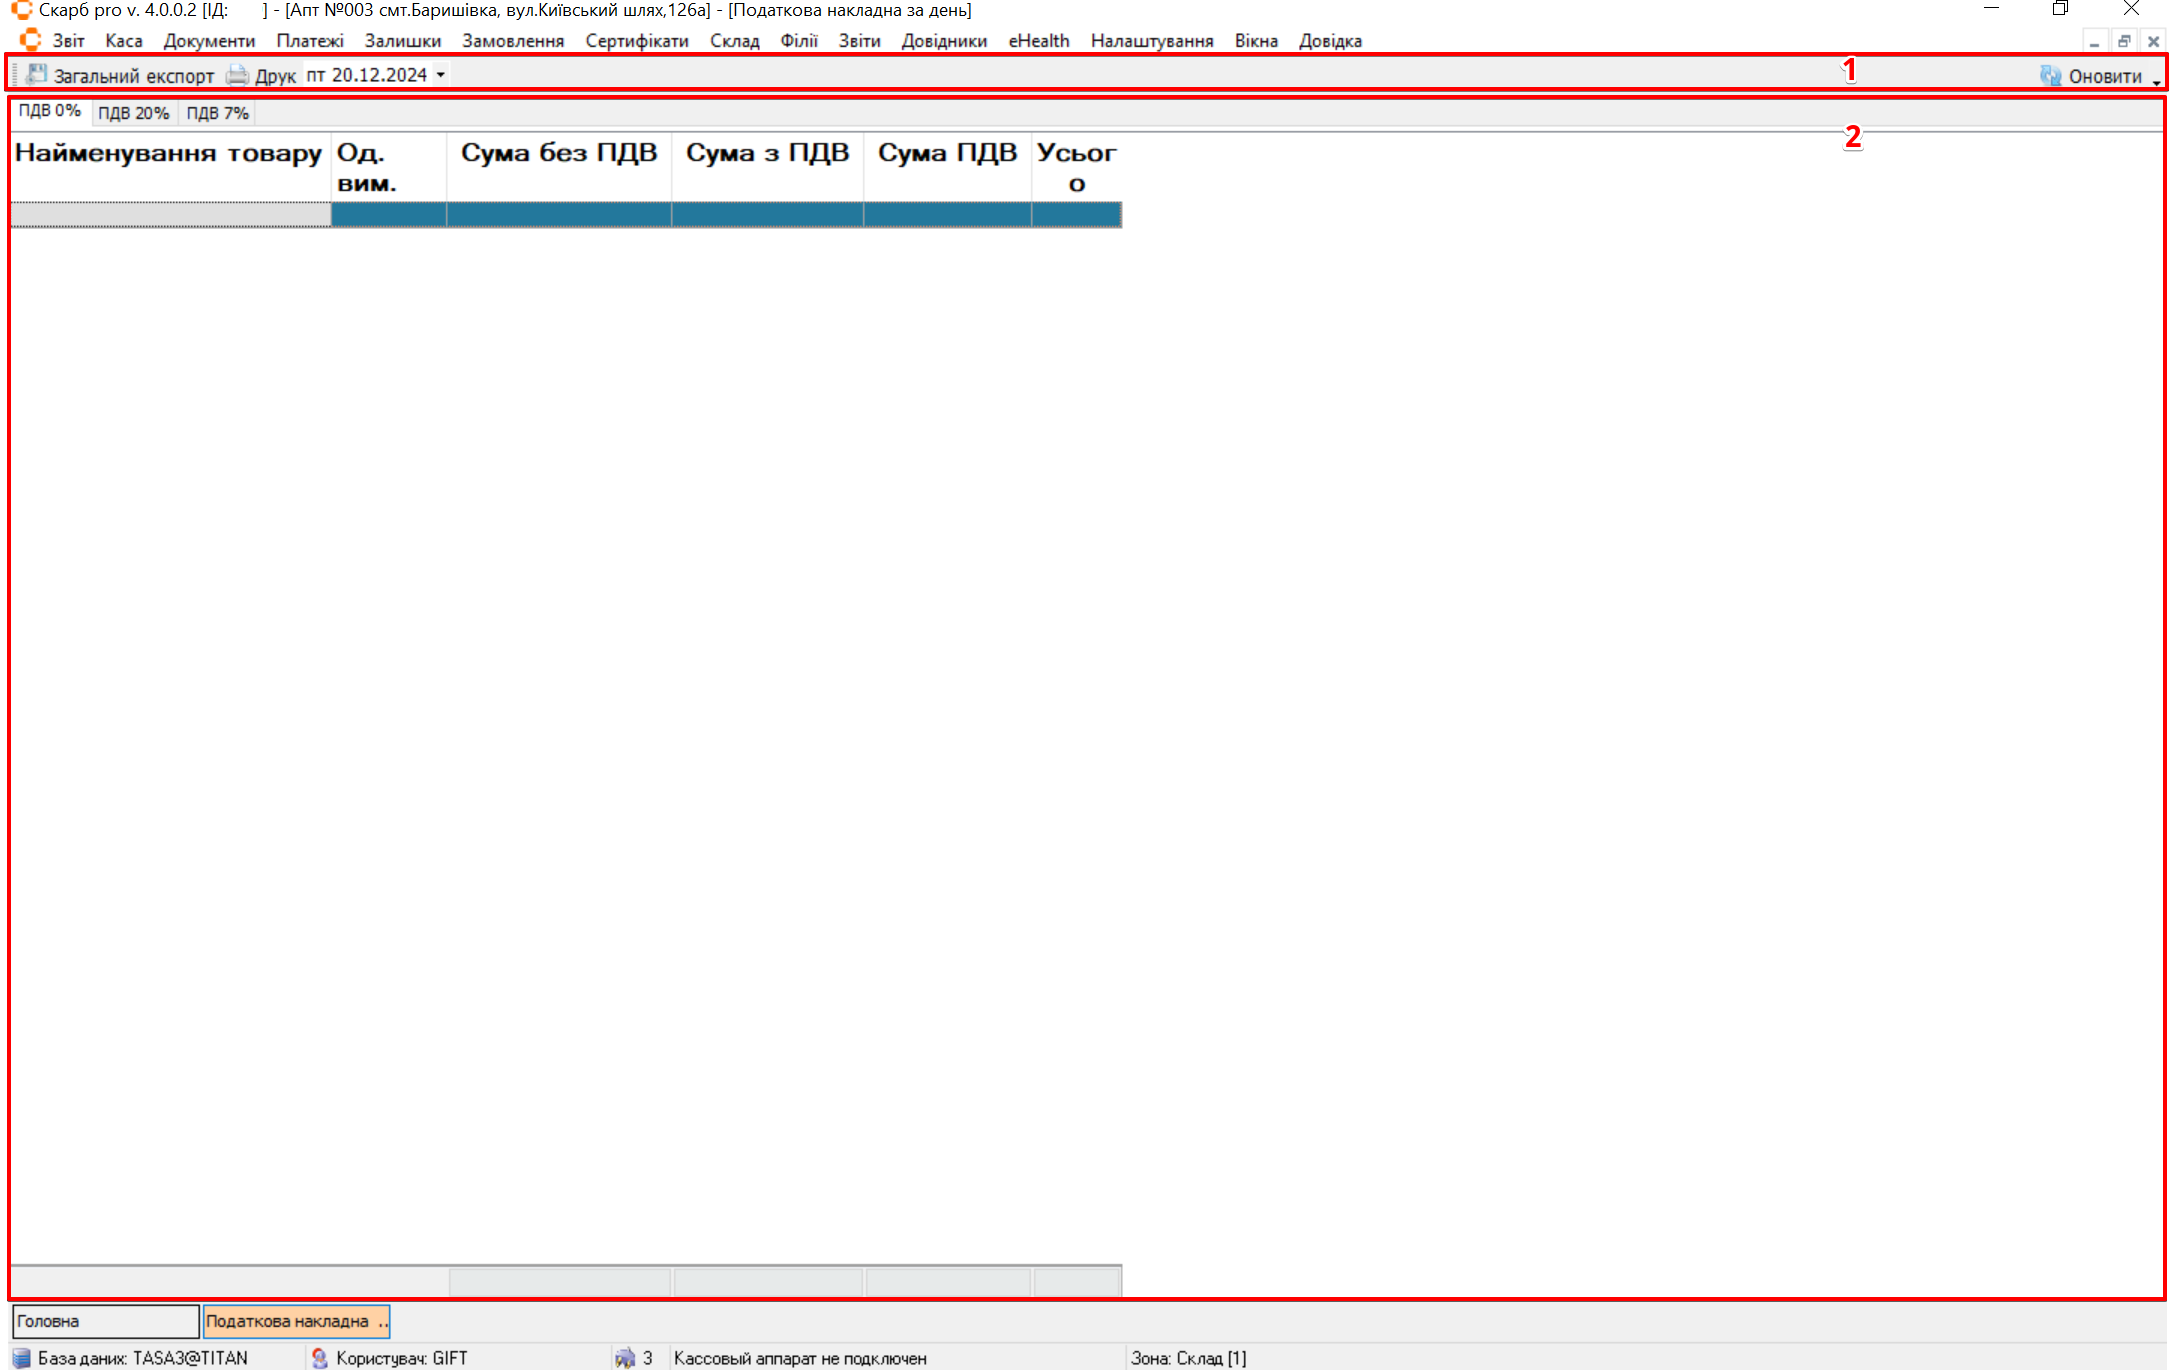Open the Довідники menu
This screenshot has height=1370, width=2173.
[943, 41]
